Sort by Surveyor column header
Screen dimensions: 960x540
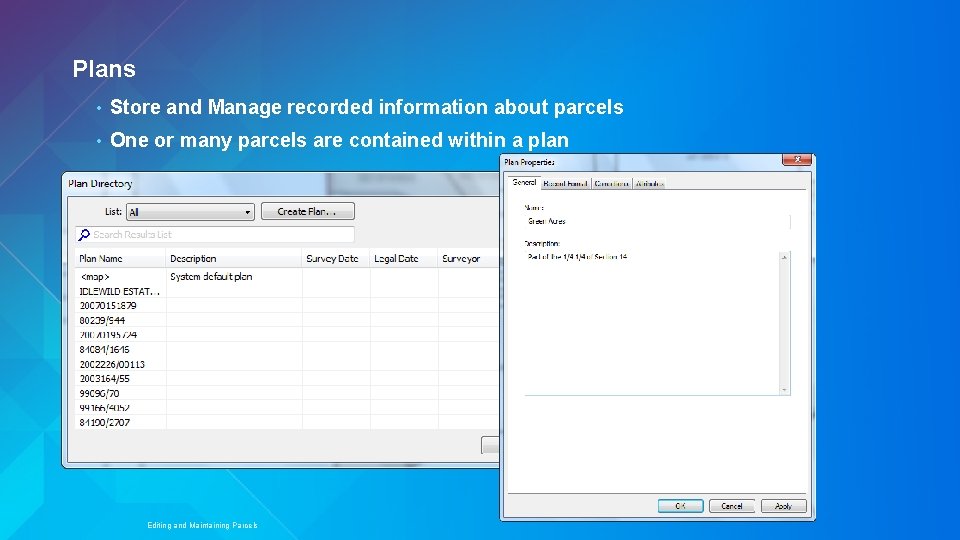468,258
